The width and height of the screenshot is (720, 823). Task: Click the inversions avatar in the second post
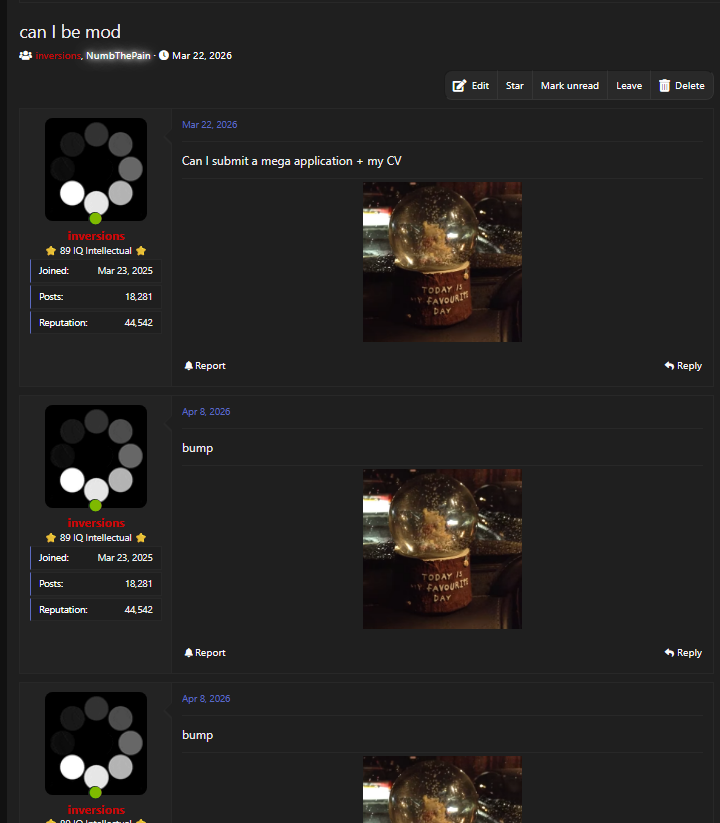[96, 456]
